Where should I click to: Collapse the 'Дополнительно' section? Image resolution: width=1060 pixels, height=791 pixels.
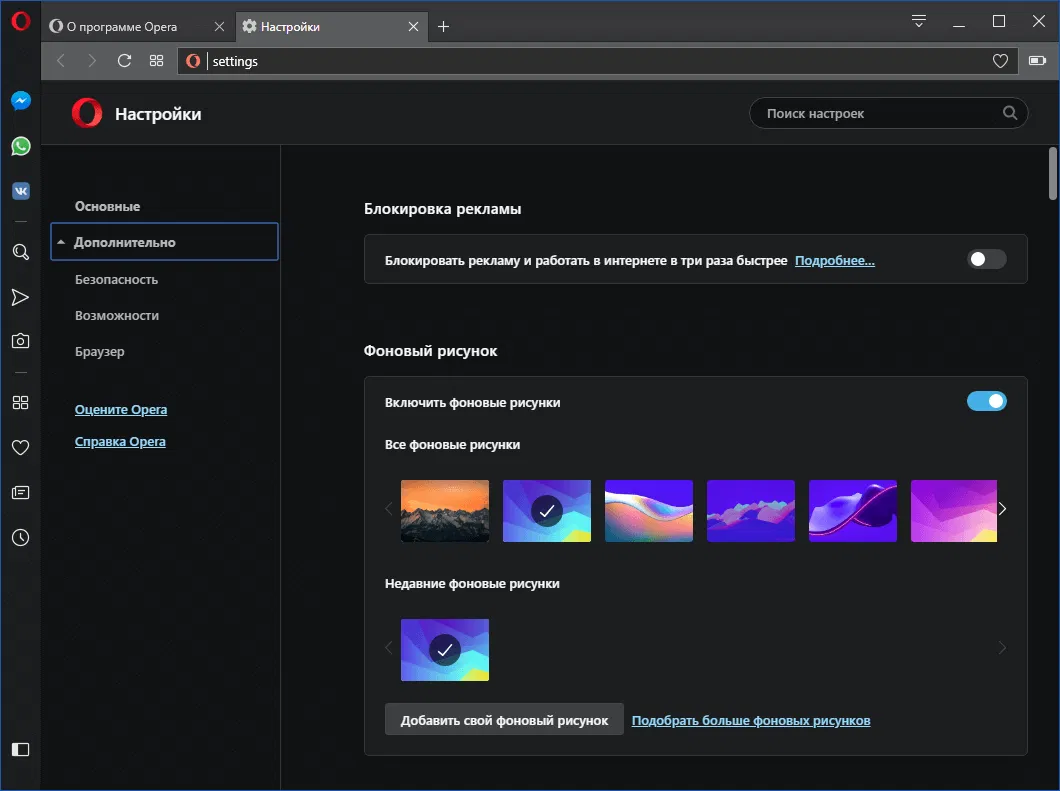[164, 242]
